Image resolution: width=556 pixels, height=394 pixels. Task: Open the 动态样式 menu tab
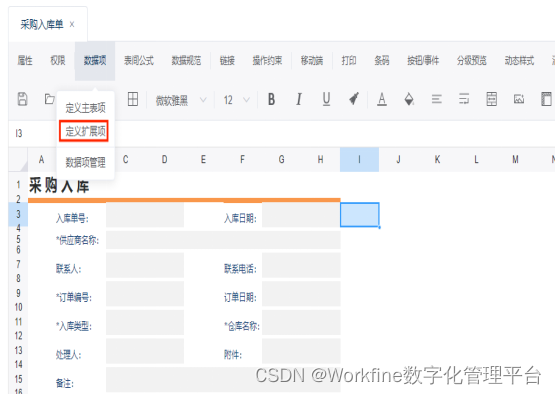[x=519, y=61]
